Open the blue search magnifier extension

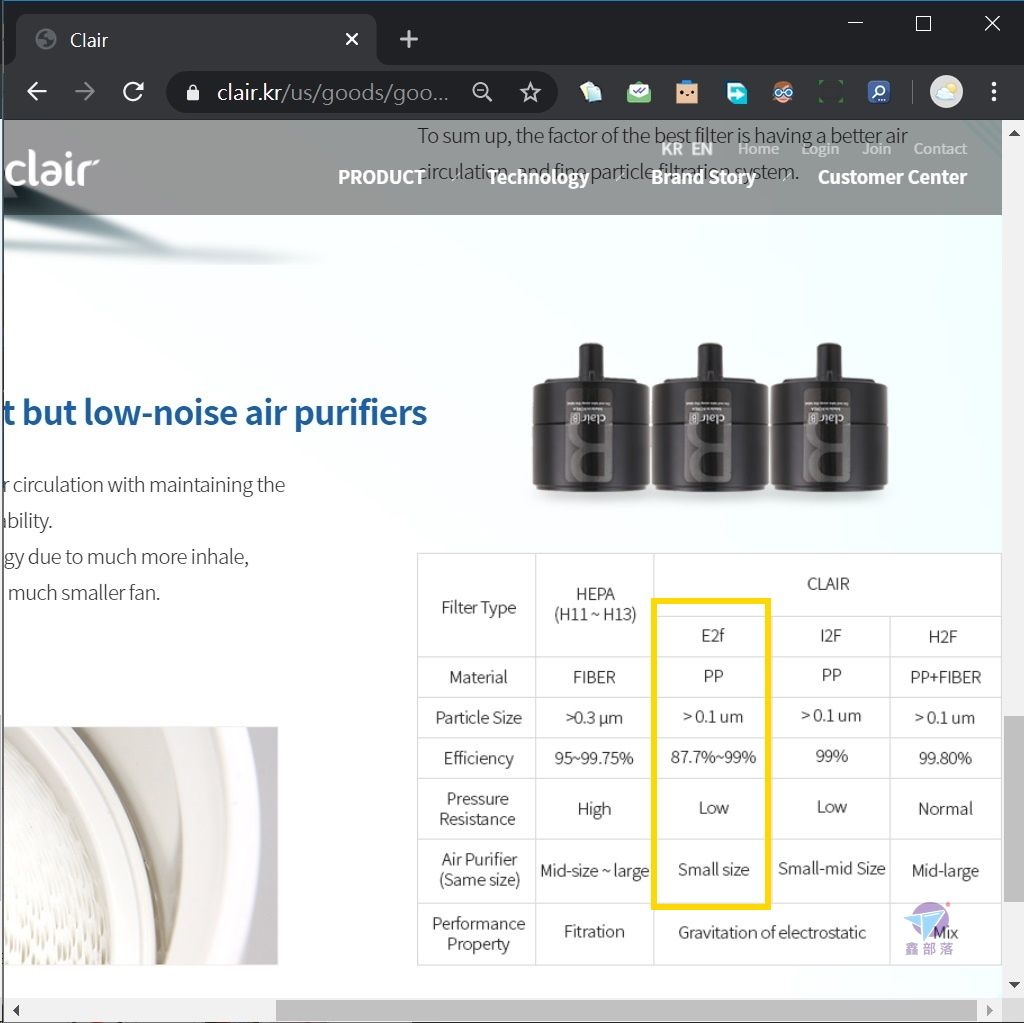coord(879,92)
